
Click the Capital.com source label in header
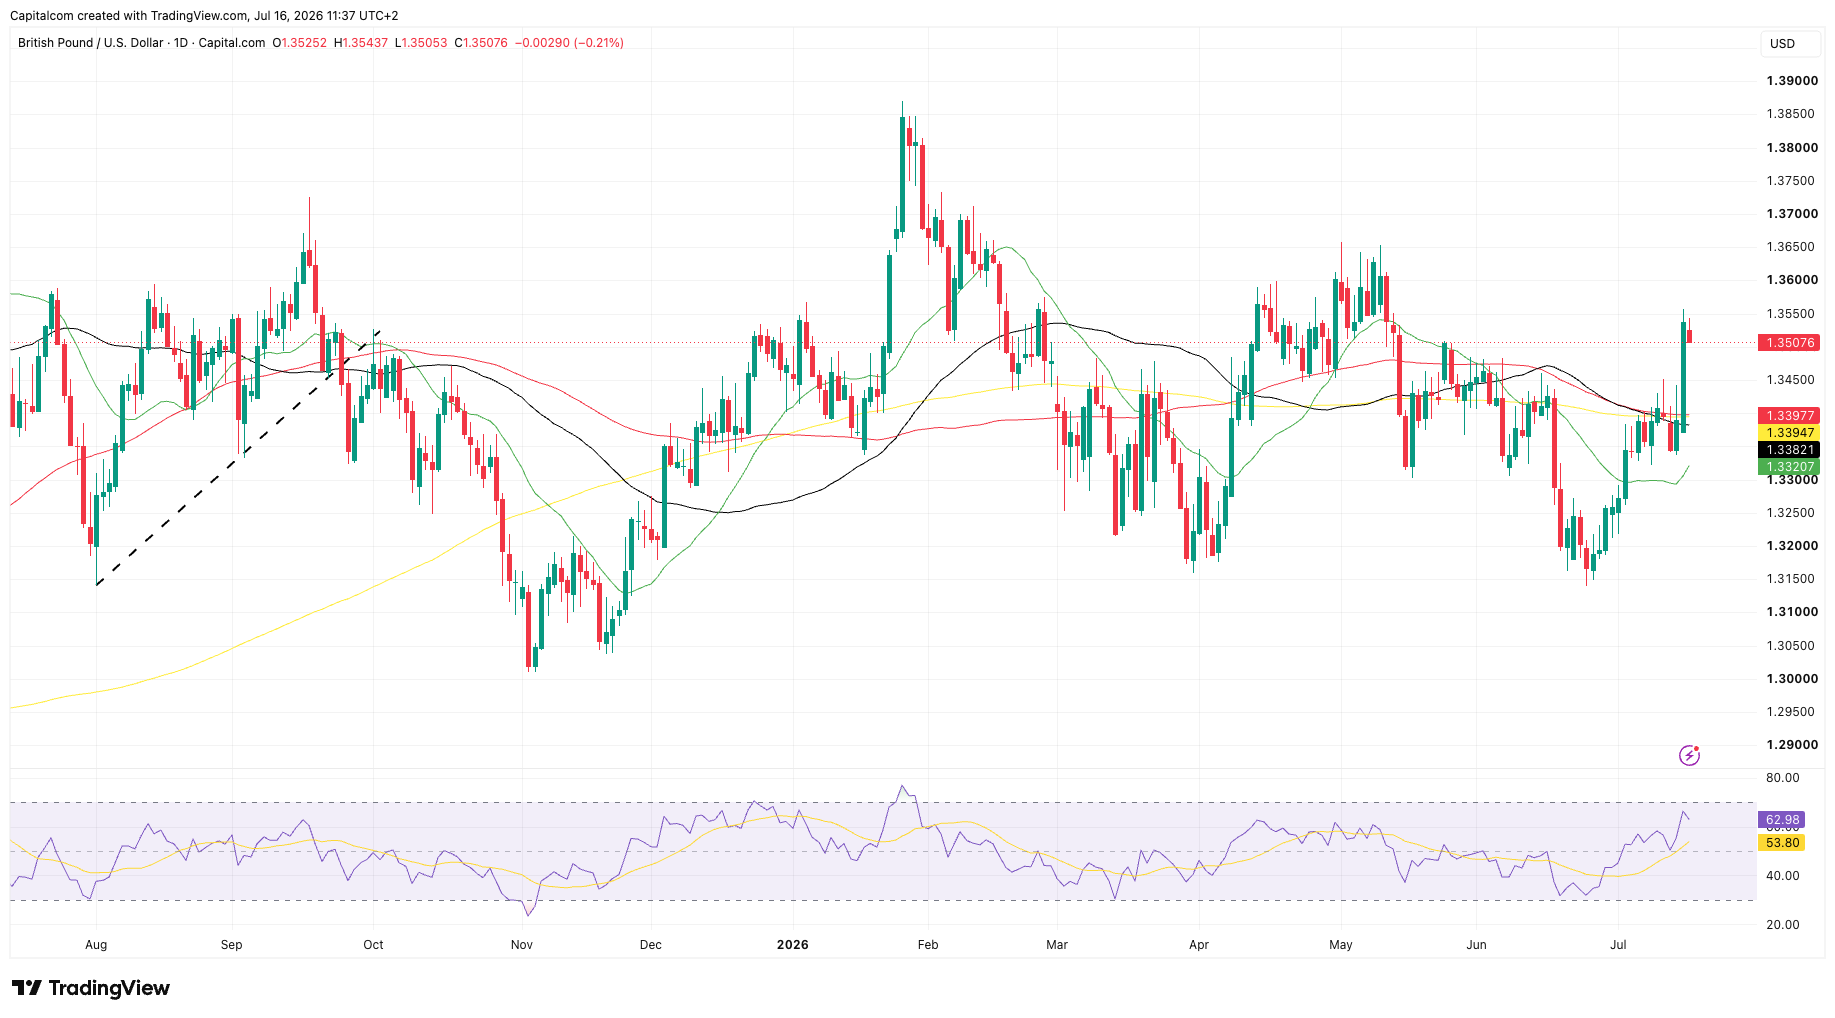pyautogui.click(x=232, y=43)
